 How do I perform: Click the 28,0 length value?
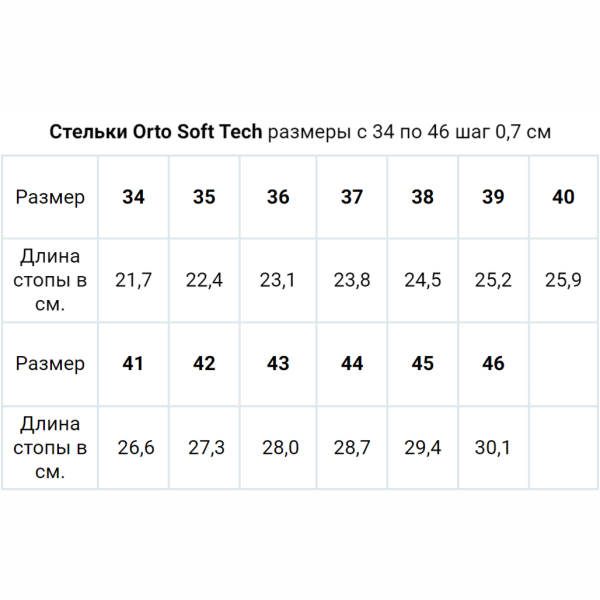pos(278,447)
